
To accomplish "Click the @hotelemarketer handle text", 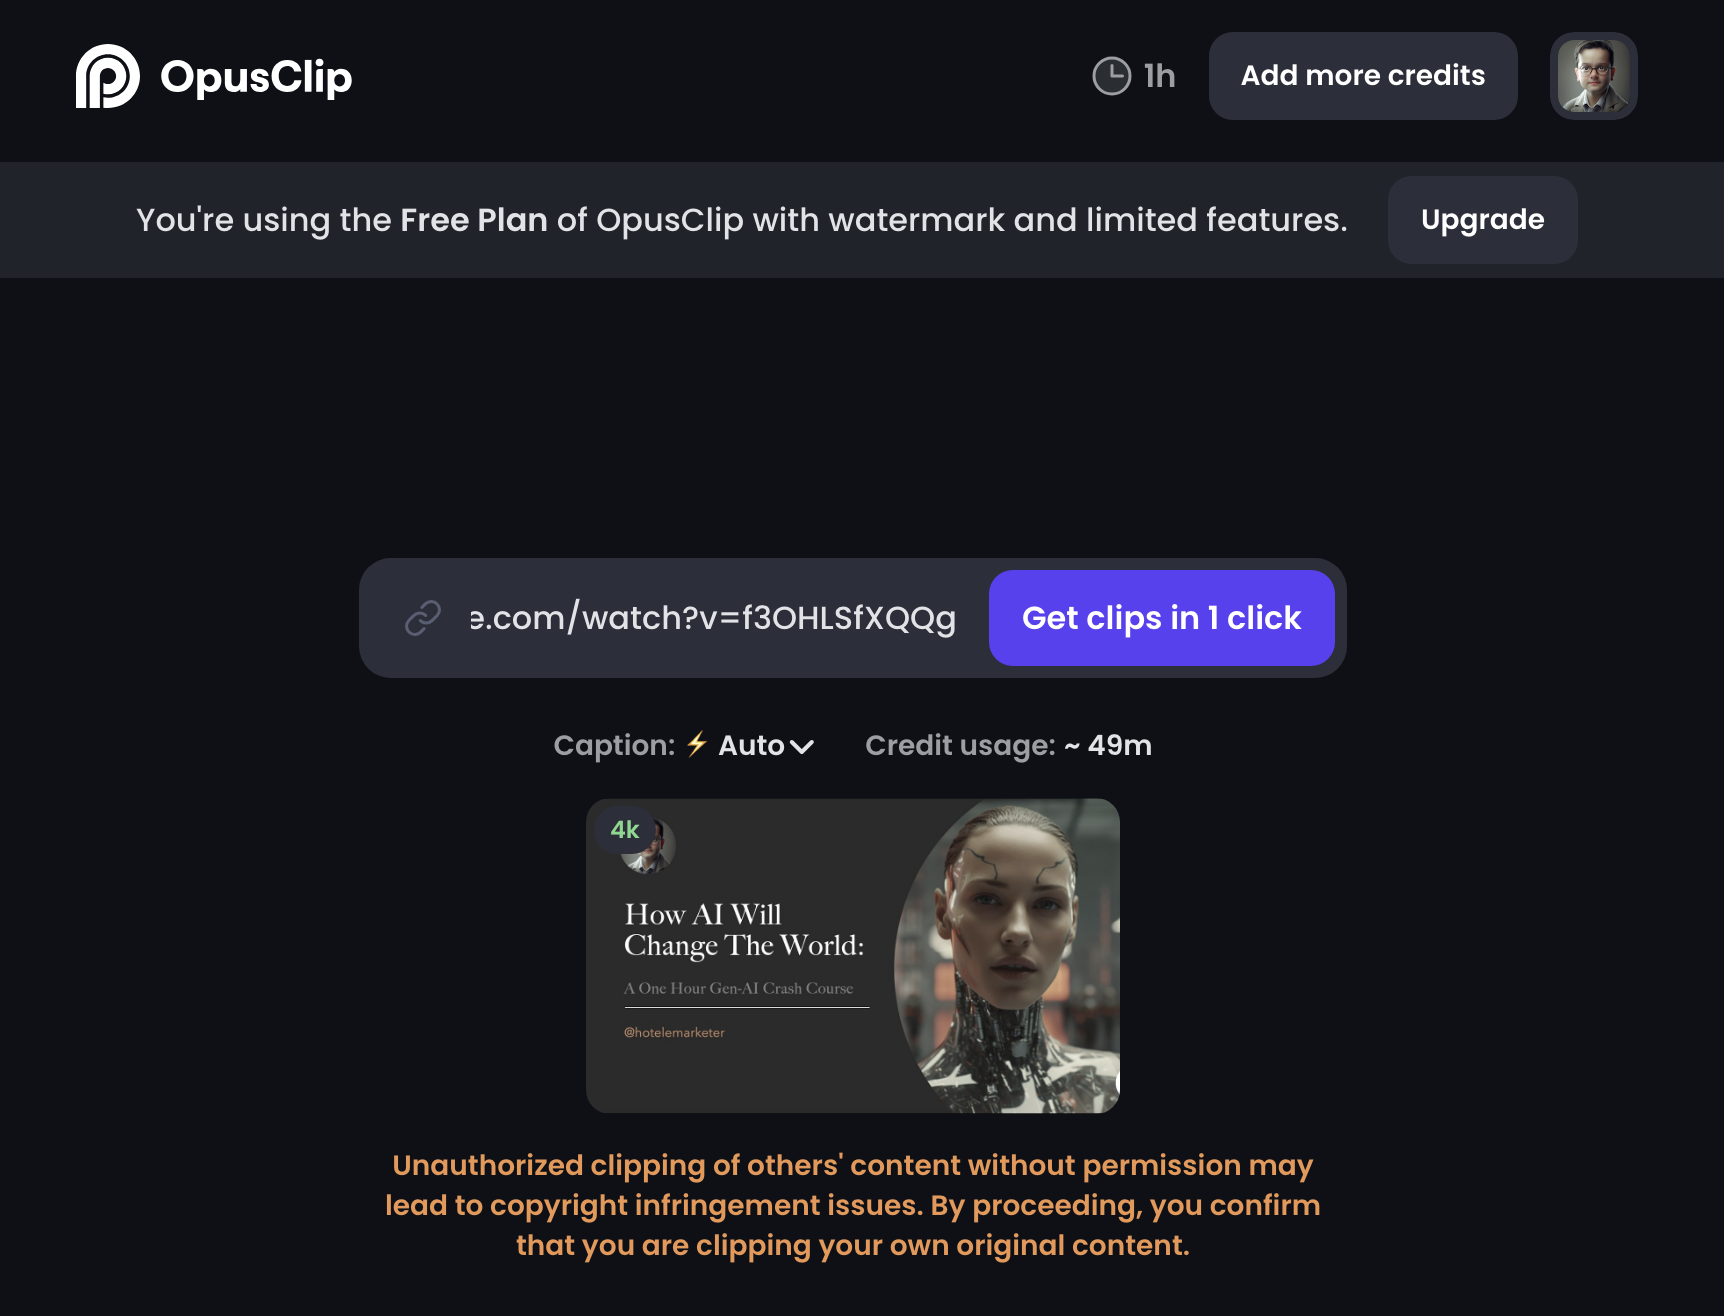I will (674, 1032).
